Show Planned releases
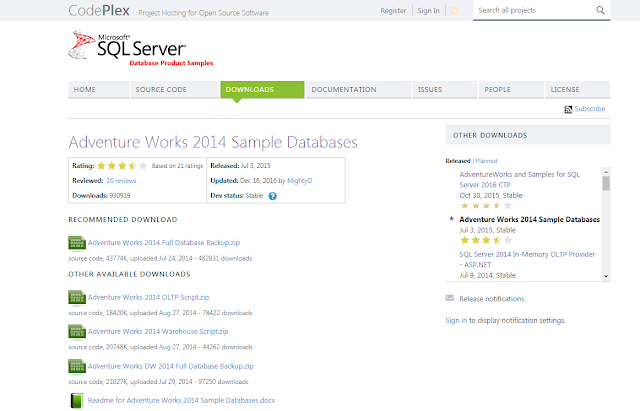Image resolution: width=640 pixels, height=411 pixels. [486, 161]
